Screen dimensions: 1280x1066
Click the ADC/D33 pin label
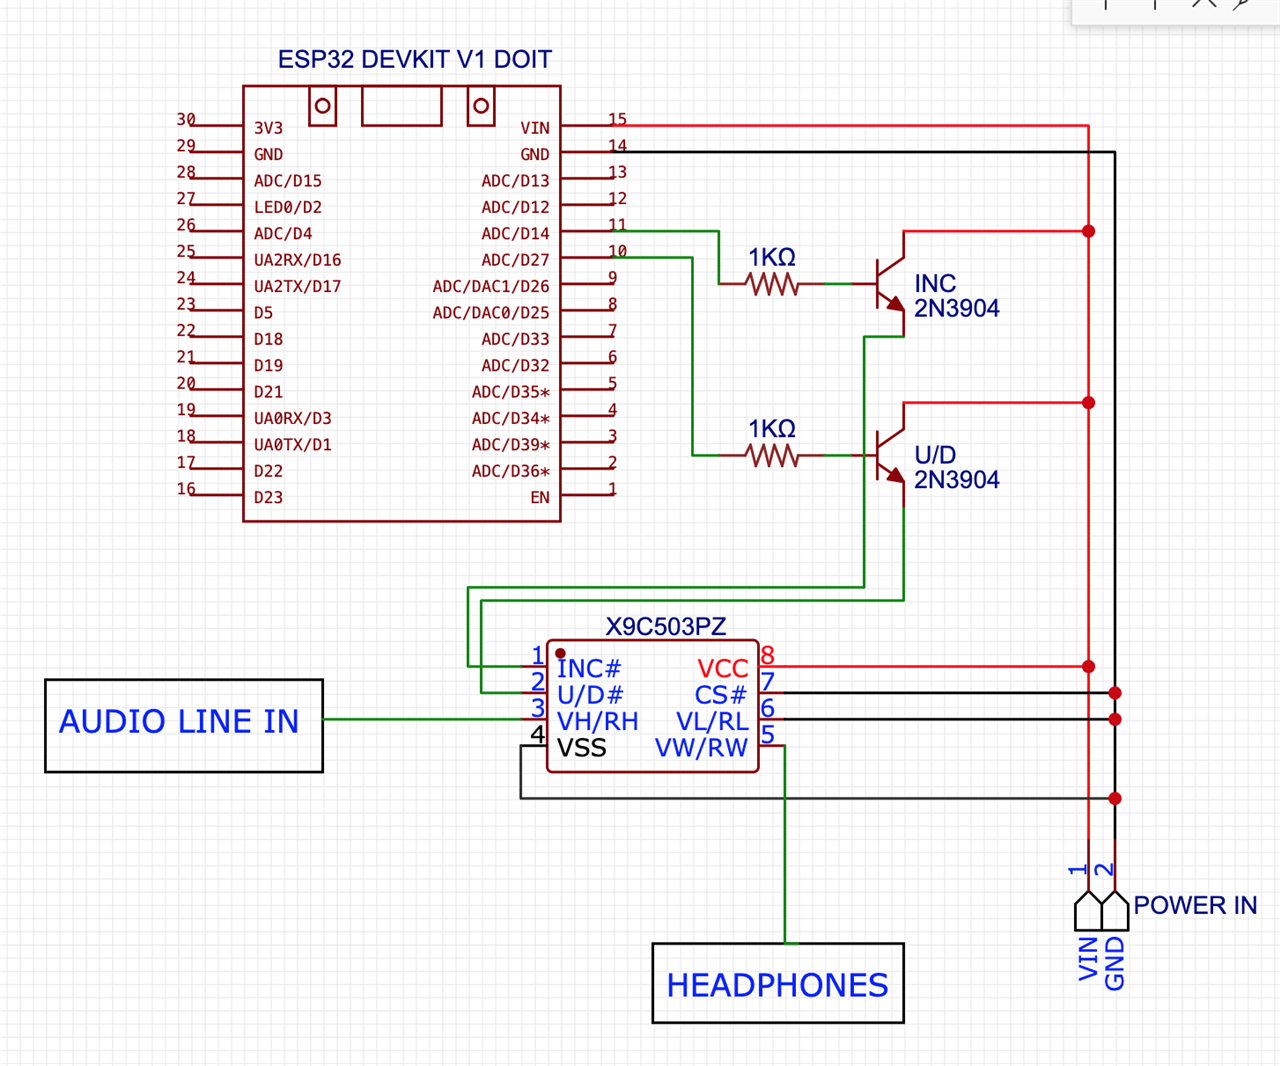[x=515, y=339]
